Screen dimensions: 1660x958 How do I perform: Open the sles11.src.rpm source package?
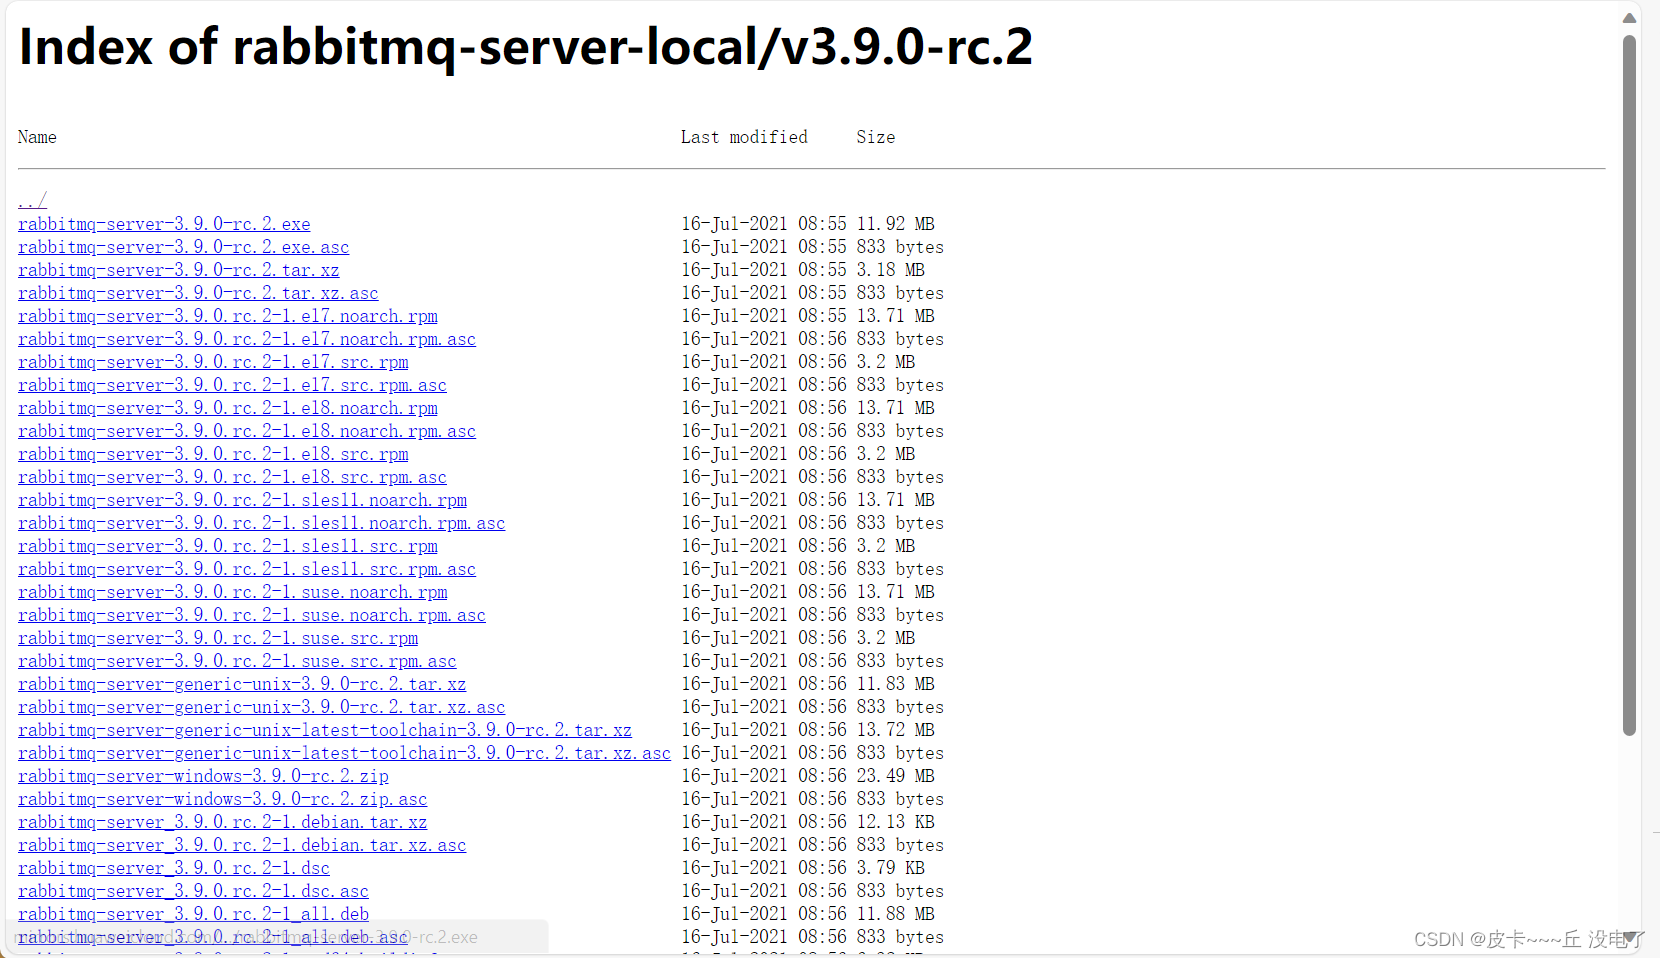click(227, 546)
